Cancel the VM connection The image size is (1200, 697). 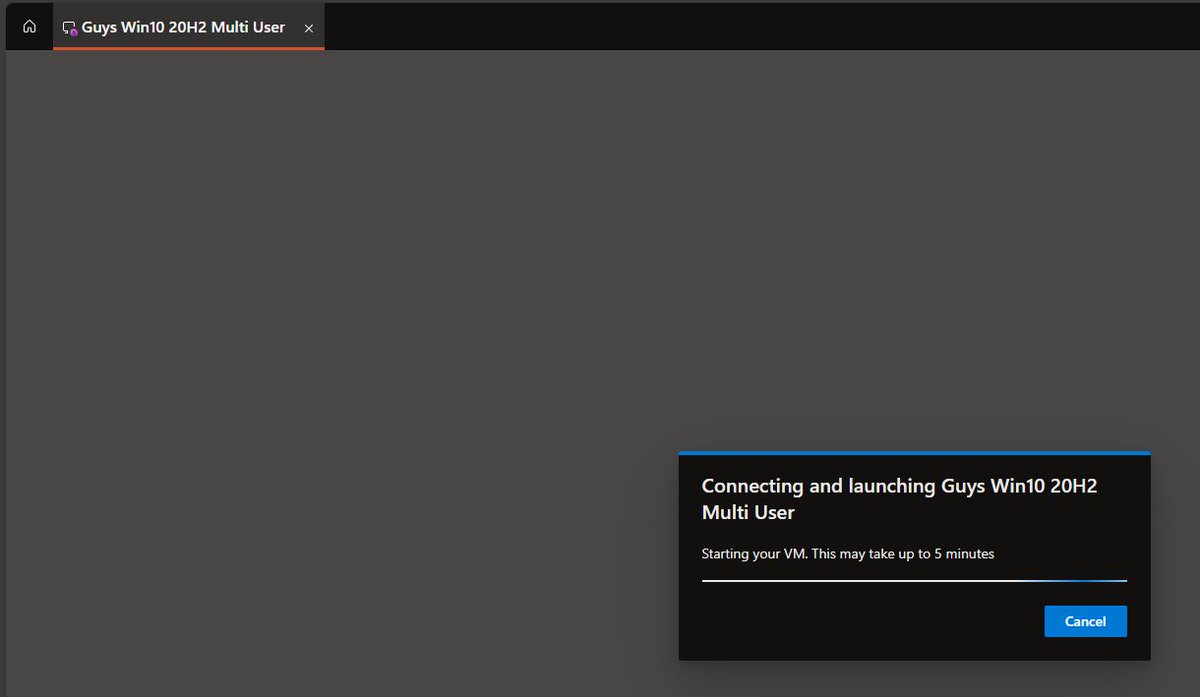pyautogui.click(x=1085, y=621)
